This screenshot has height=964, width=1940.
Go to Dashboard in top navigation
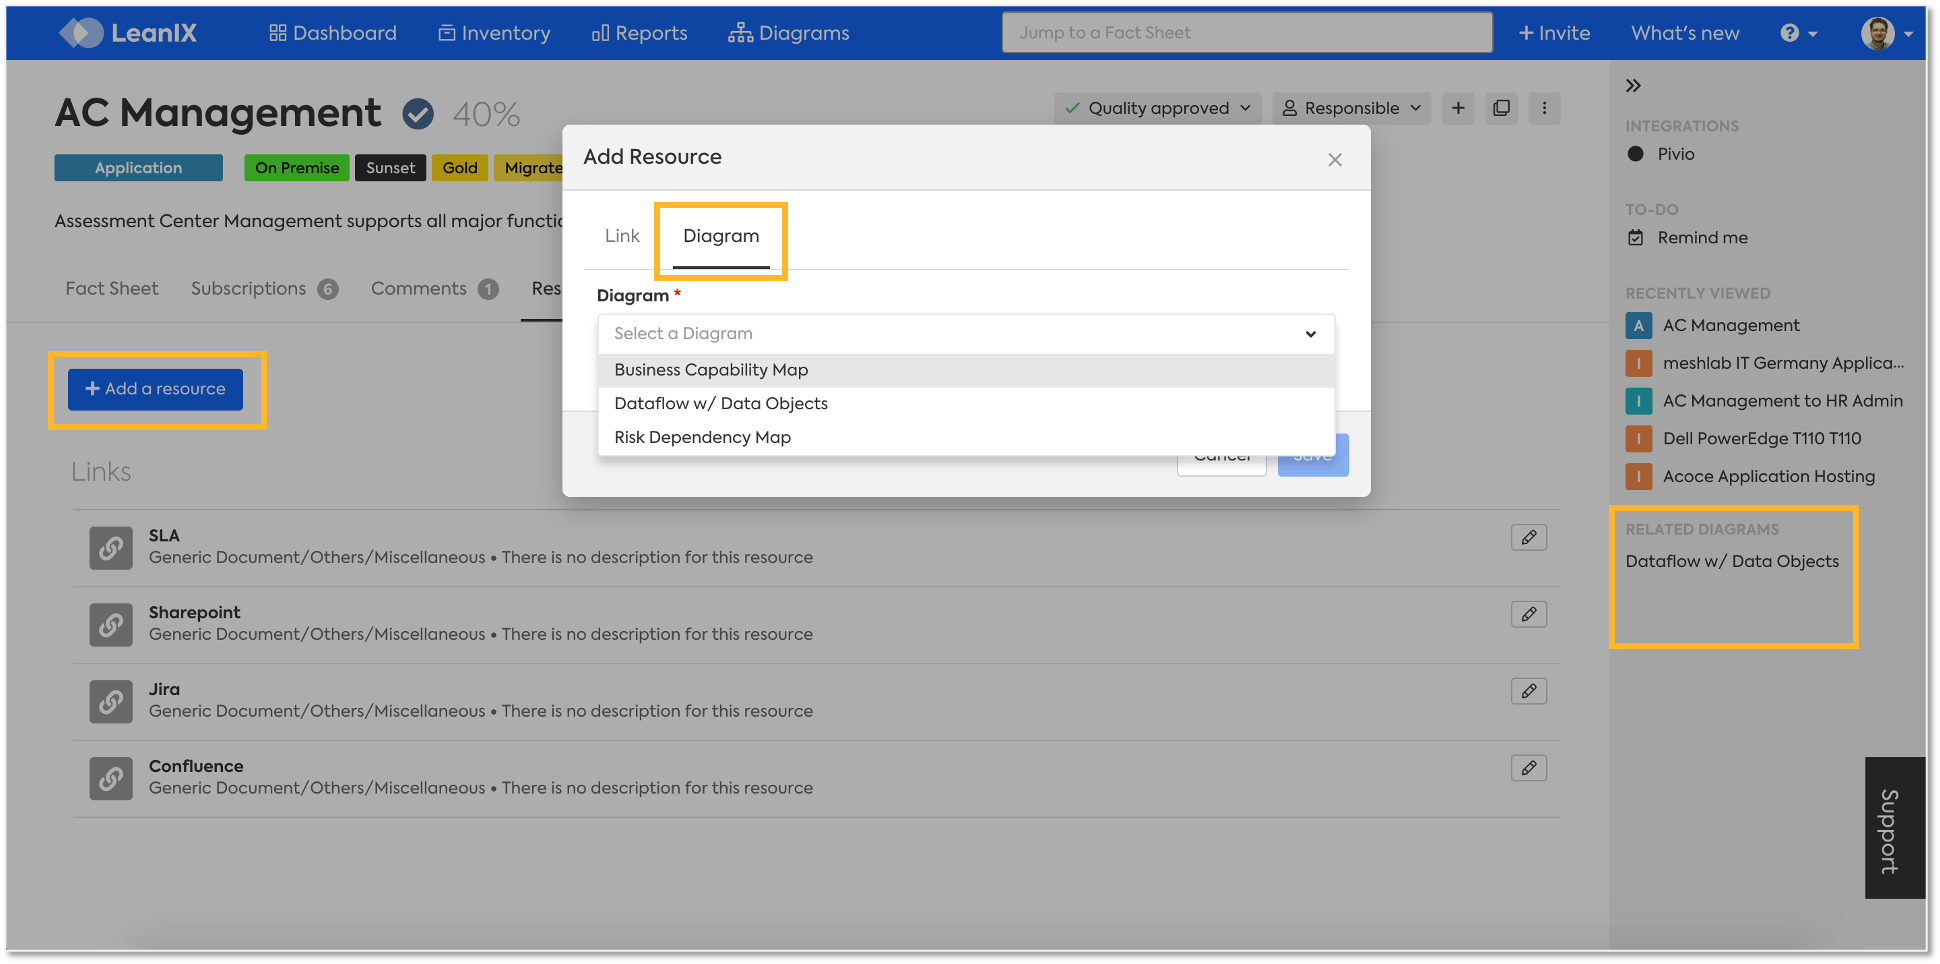333,33
